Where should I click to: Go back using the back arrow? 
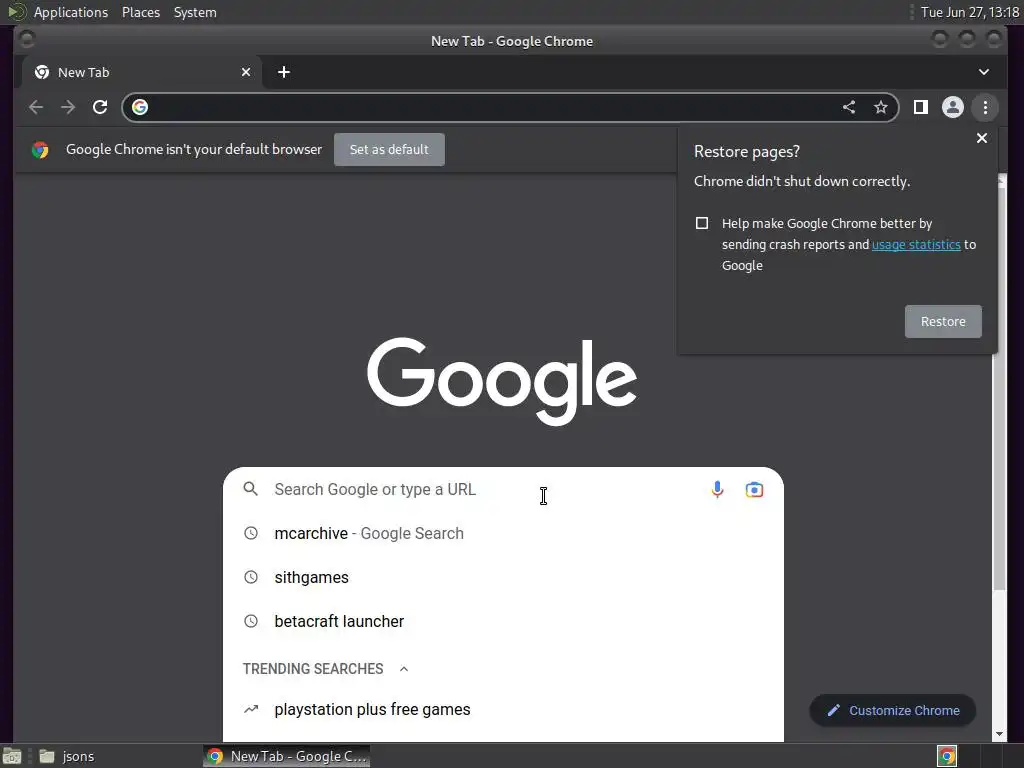36,107
